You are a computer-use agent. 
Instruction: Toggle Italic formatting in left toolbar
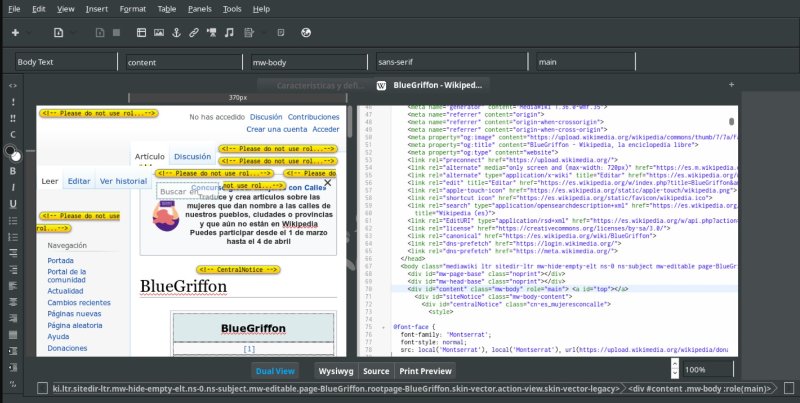[x=13, y=187]
